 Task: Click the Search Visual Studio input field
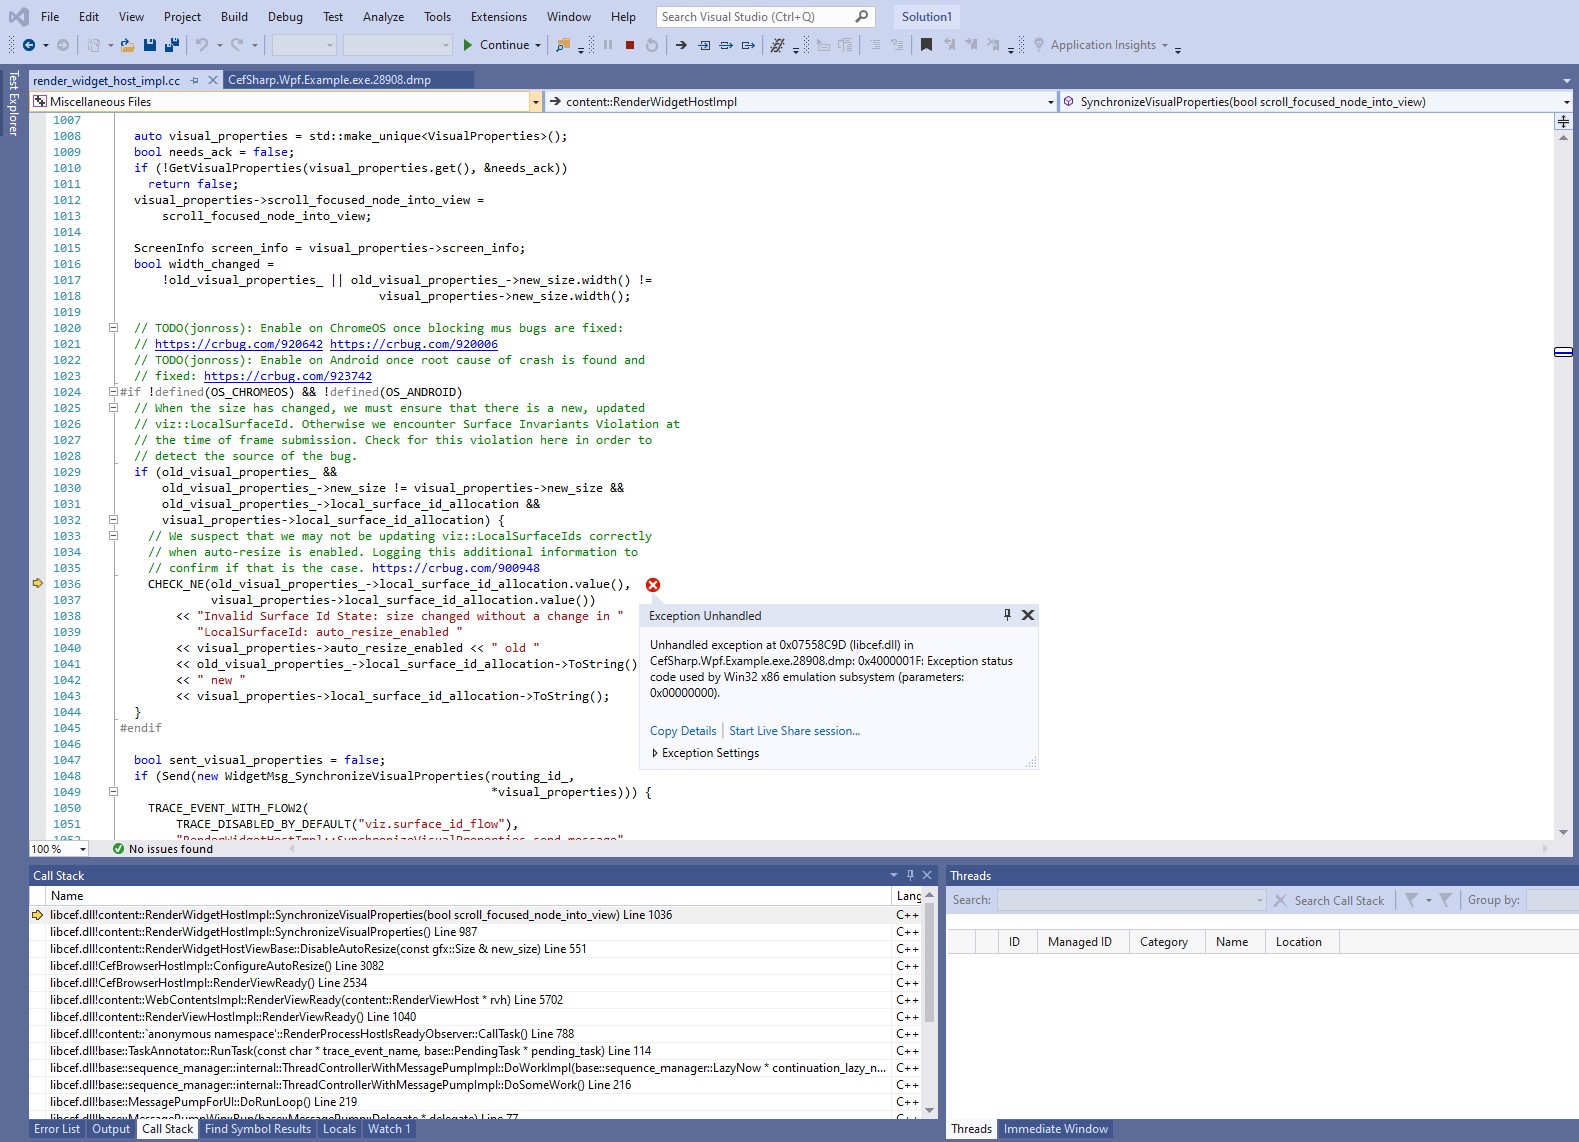coord(765,17)
